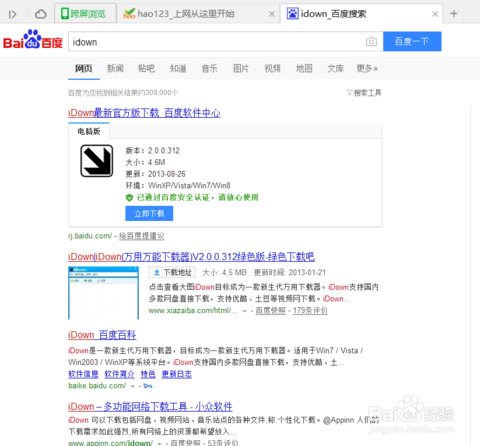Open the 搜索工具 filter
Viewport: 480px width, 446px height.
coord(364,93)
